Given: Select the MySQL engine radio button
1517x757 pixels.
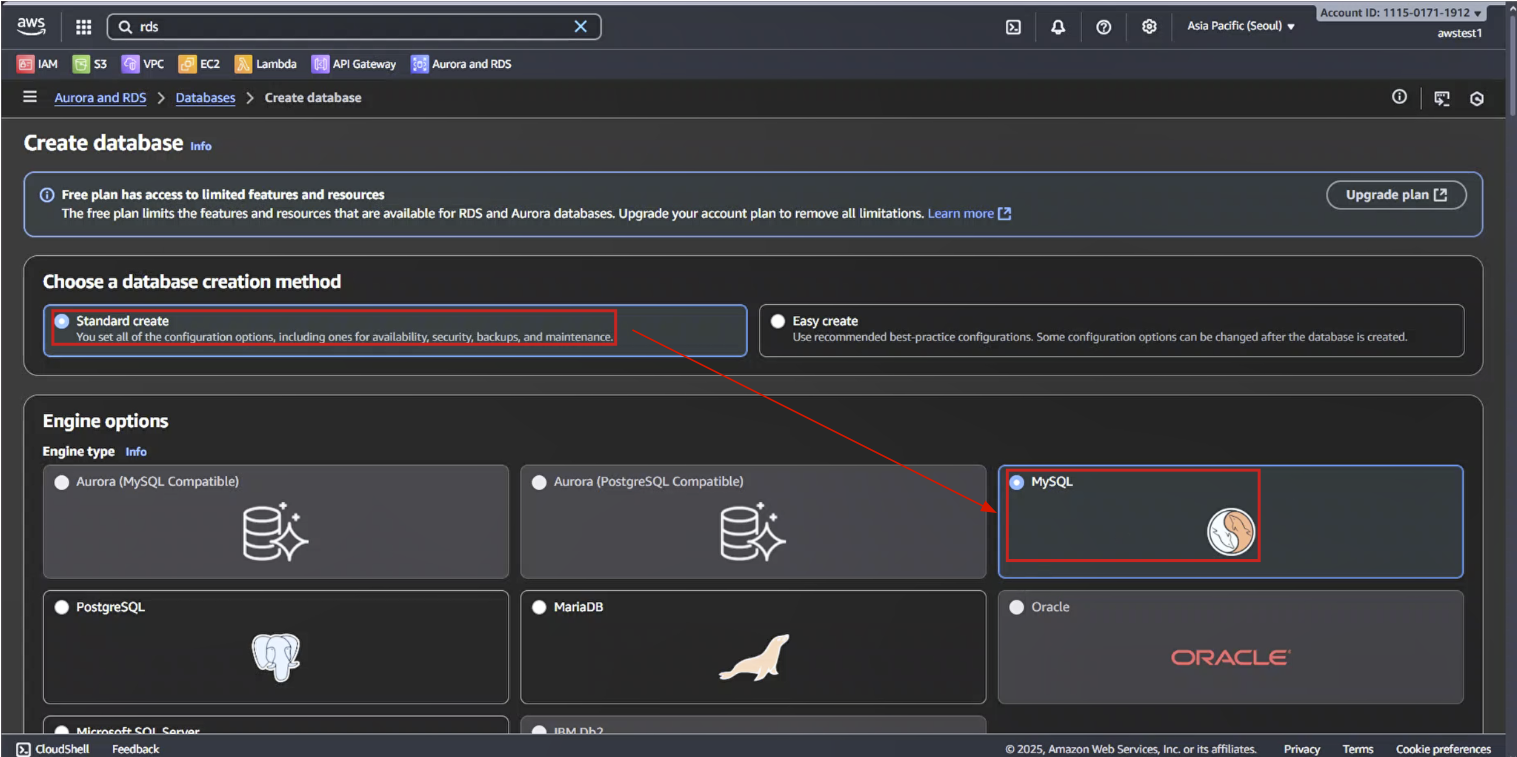Looking at the screenshot, I should point(1017,482).
